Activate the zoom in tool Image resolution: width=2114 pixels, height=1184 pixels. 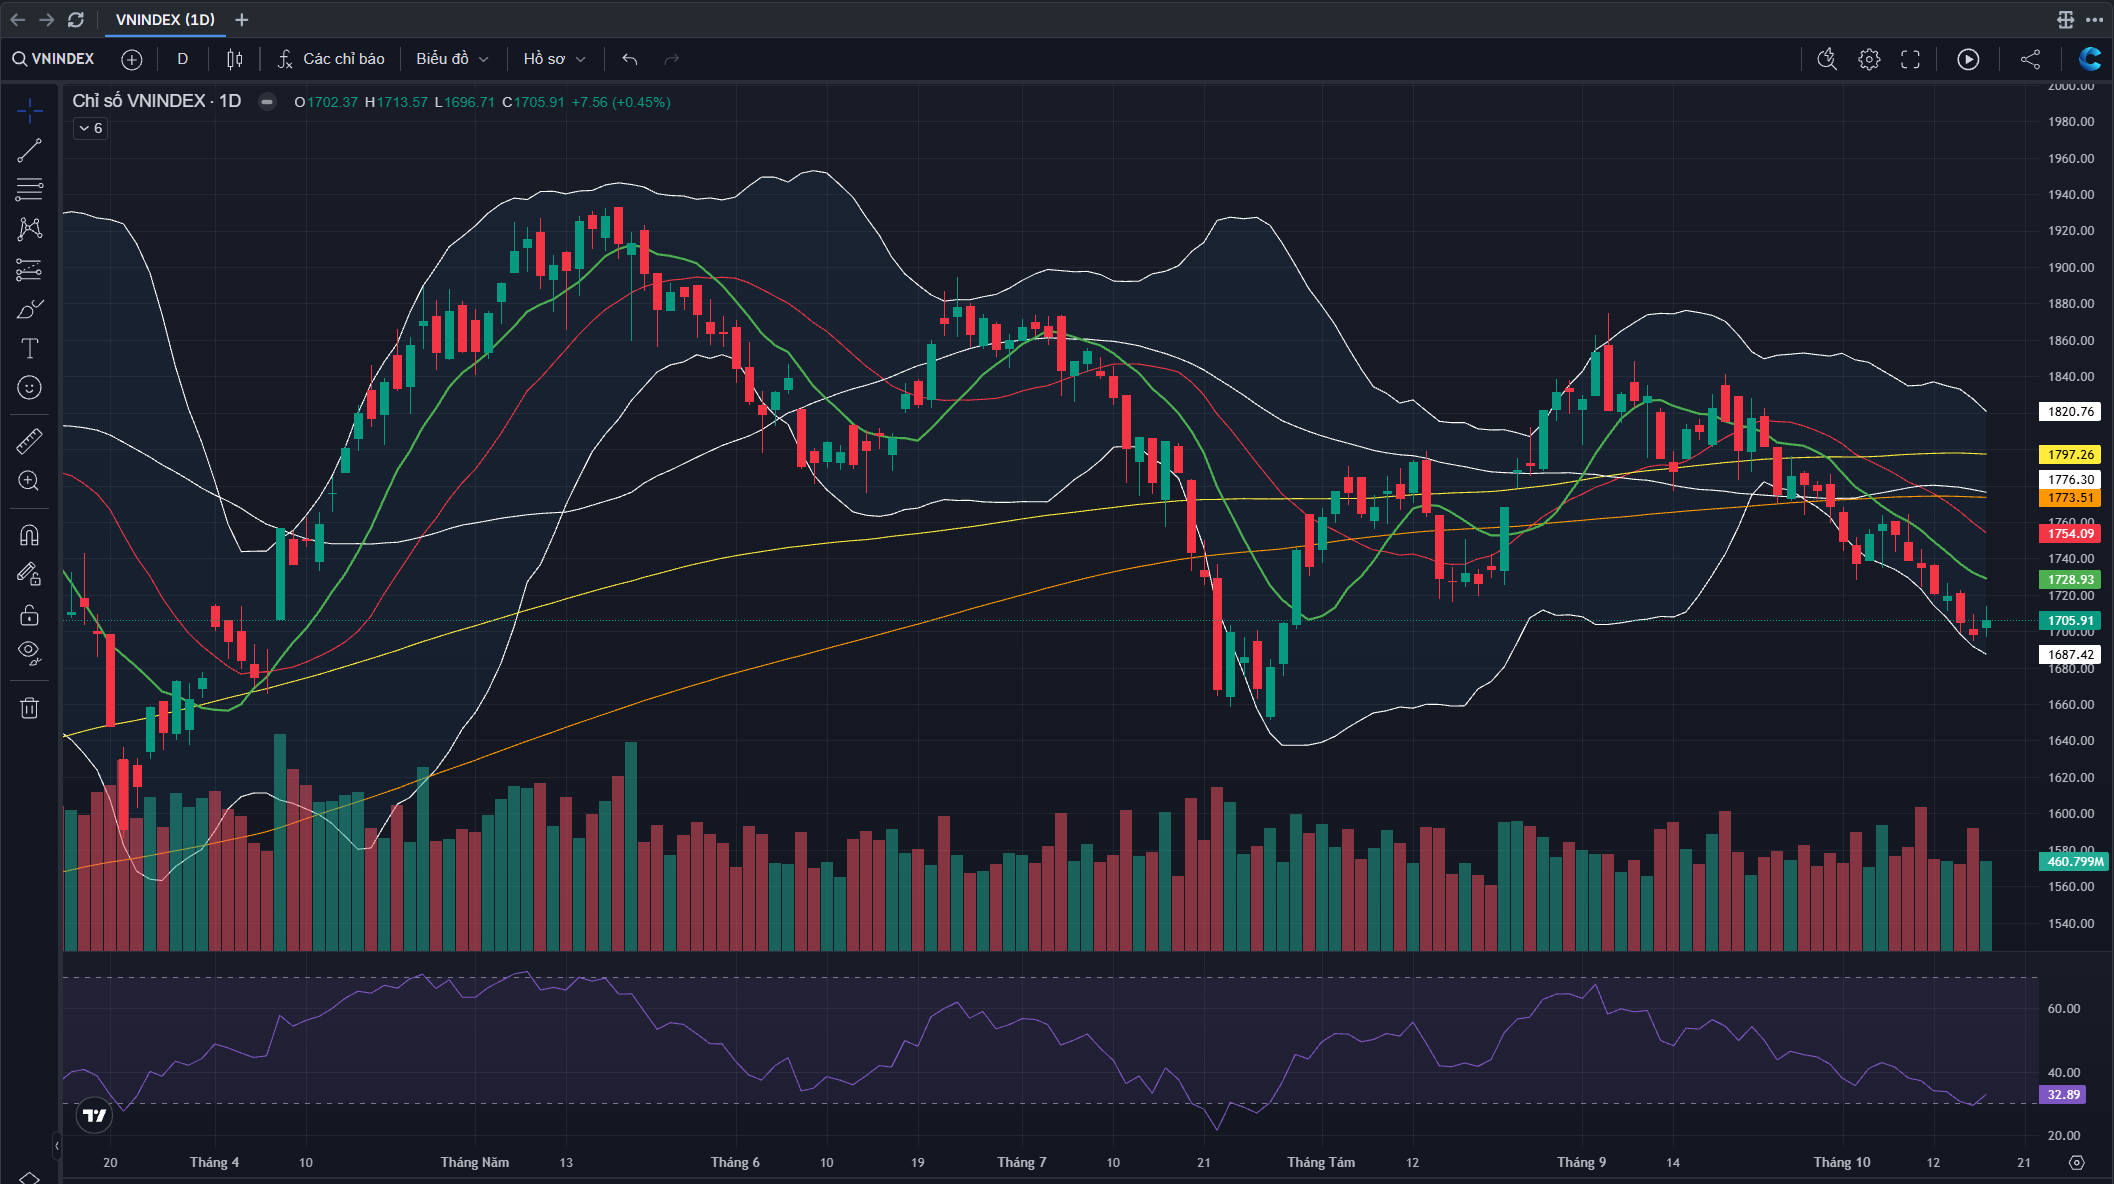30,481
